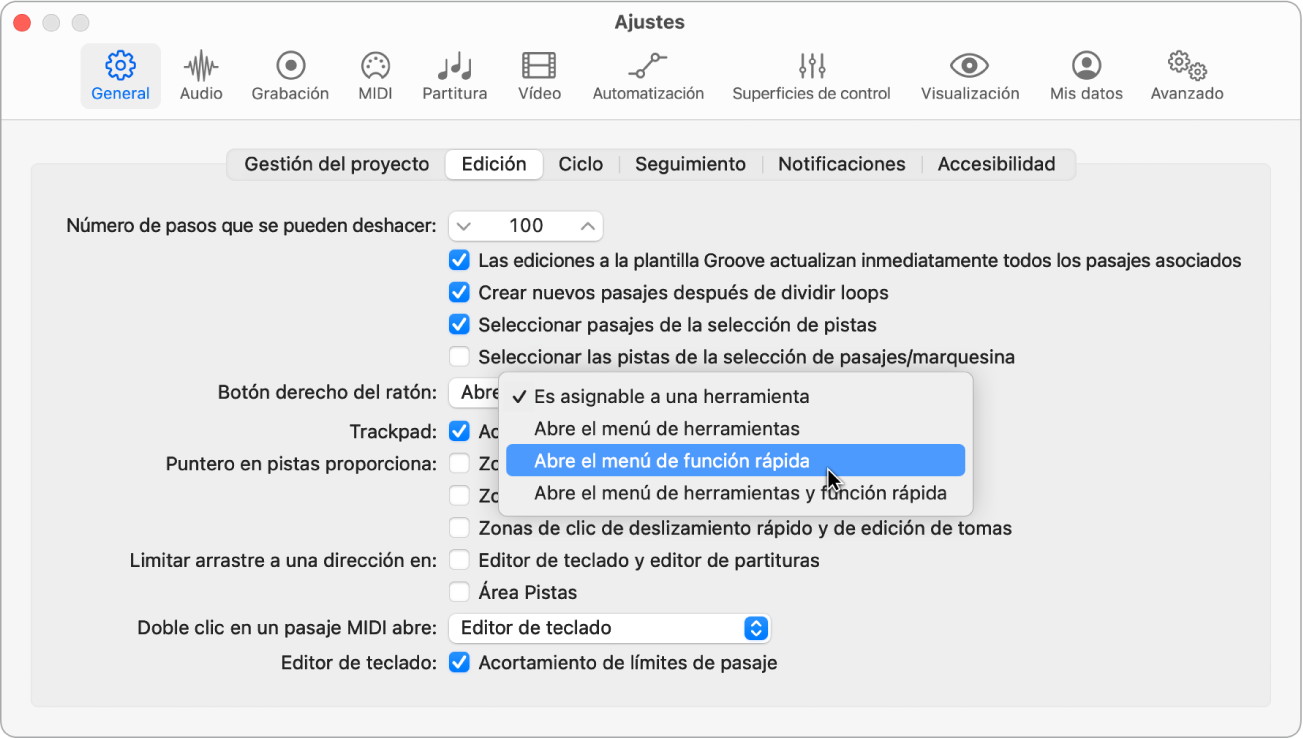Open the Grabación settings pane
Screen dimensions: 1303x739
click(x=290, y=76)
